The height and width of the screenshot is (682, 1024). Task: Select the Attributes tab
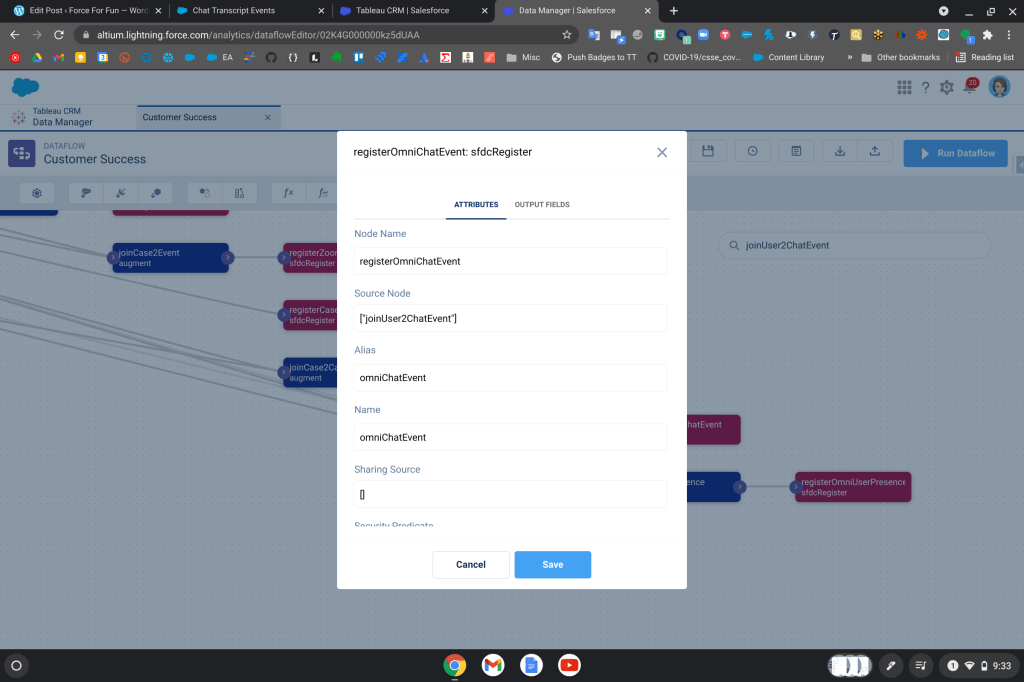[x=476, y=205]
